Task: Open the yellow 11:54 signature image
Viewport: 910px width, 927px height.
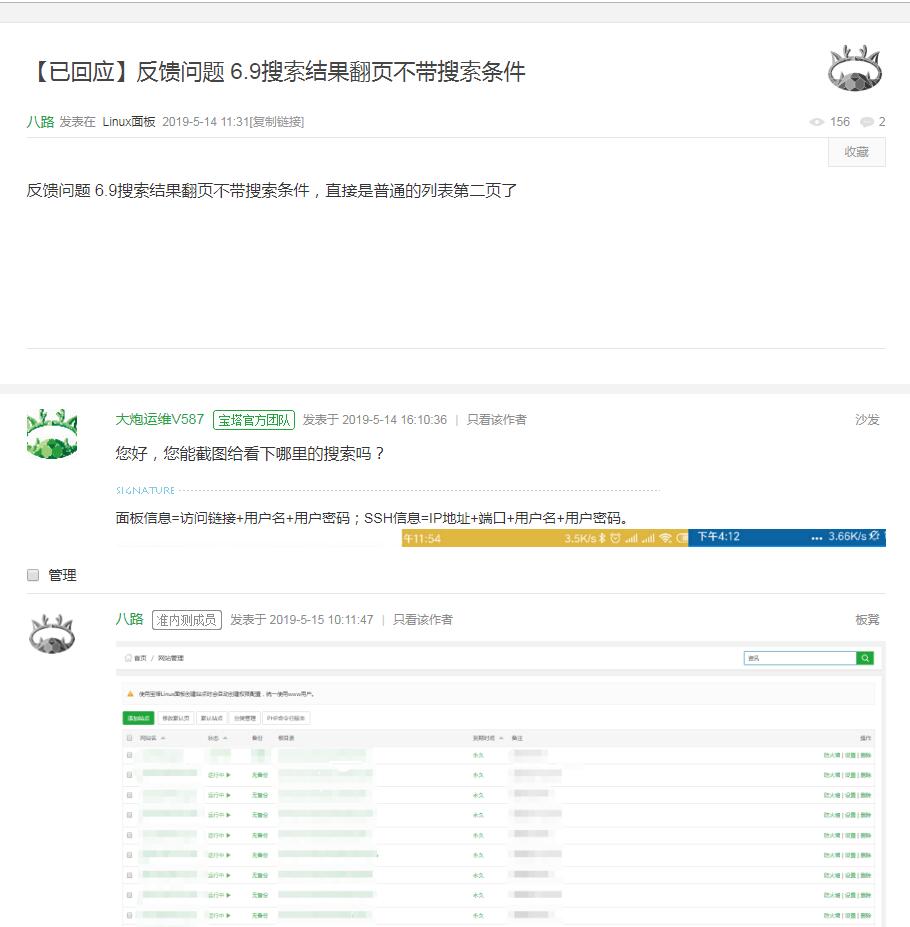Action: pos(545,538)
